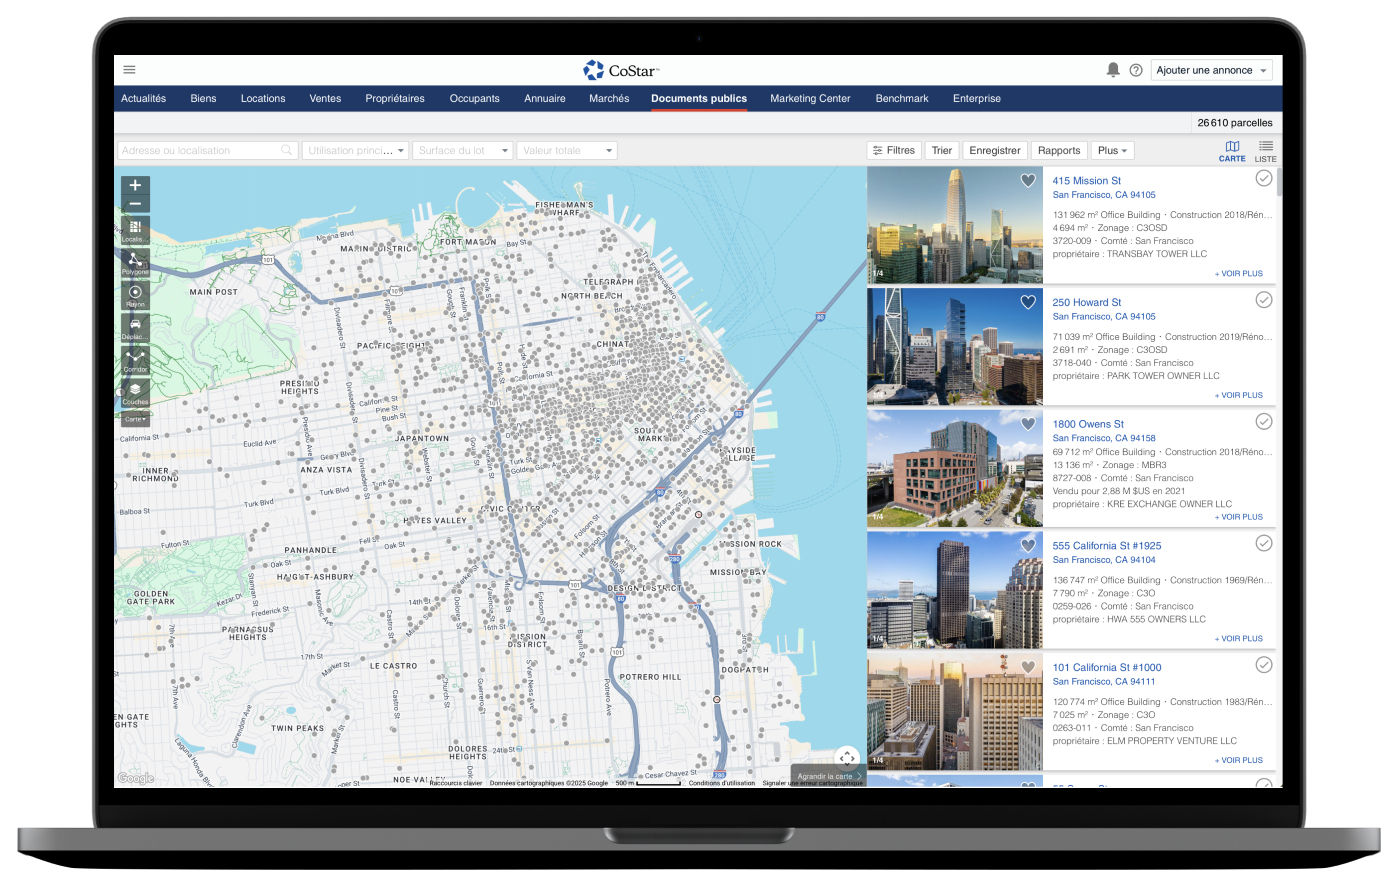Expand the Surface du lot dropdown

pyautogui.click(x=462, y=151)
